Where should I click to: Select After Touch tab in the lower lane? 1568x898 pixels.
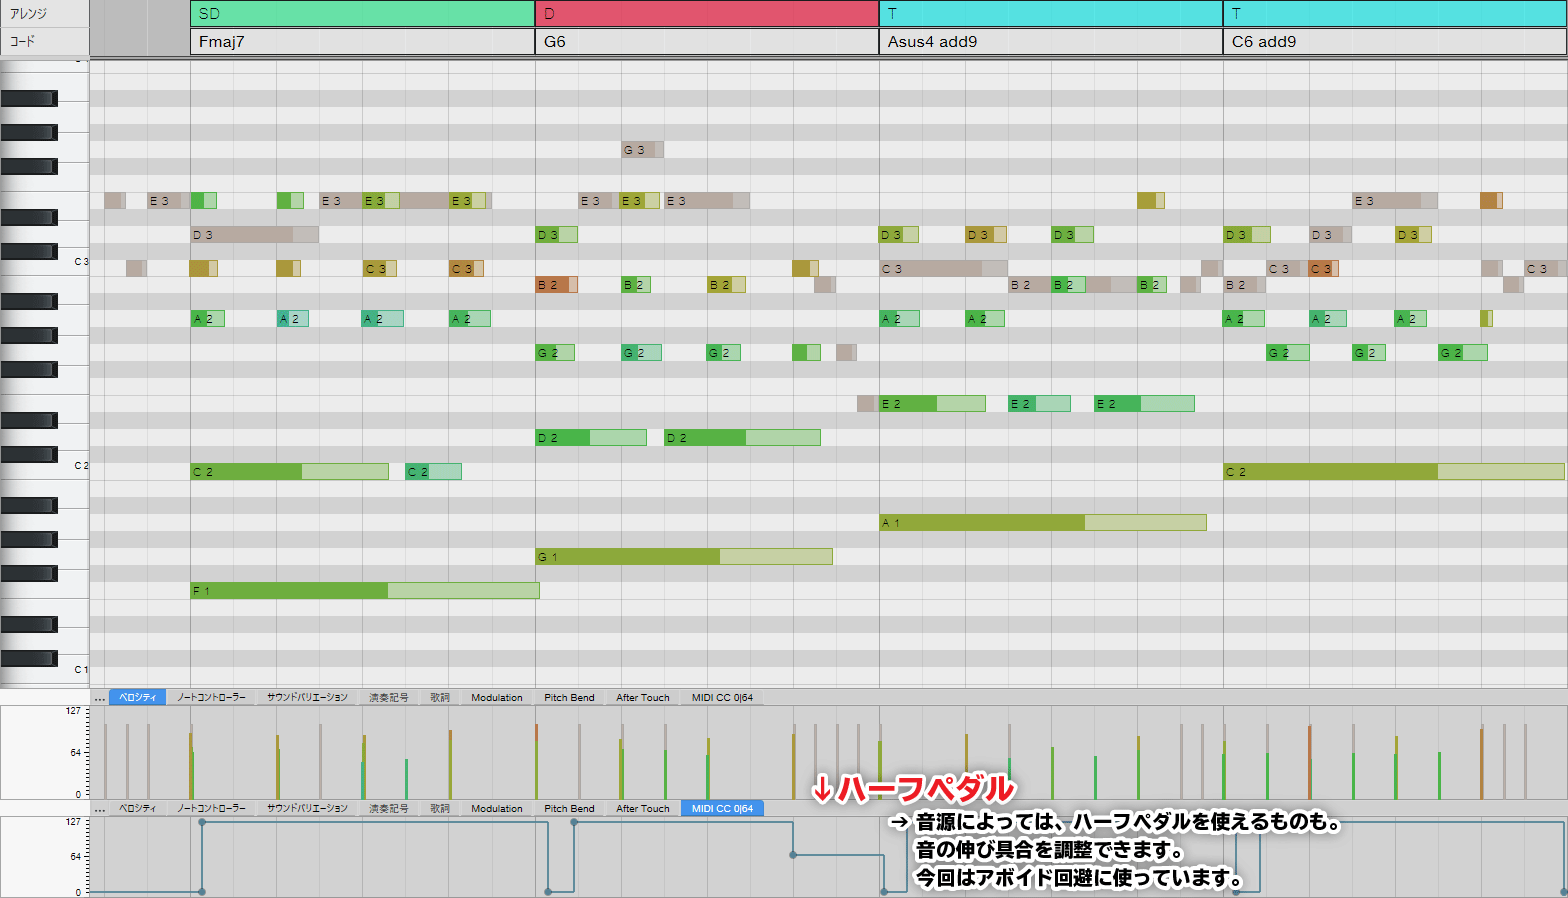click(x=643, y=808)
